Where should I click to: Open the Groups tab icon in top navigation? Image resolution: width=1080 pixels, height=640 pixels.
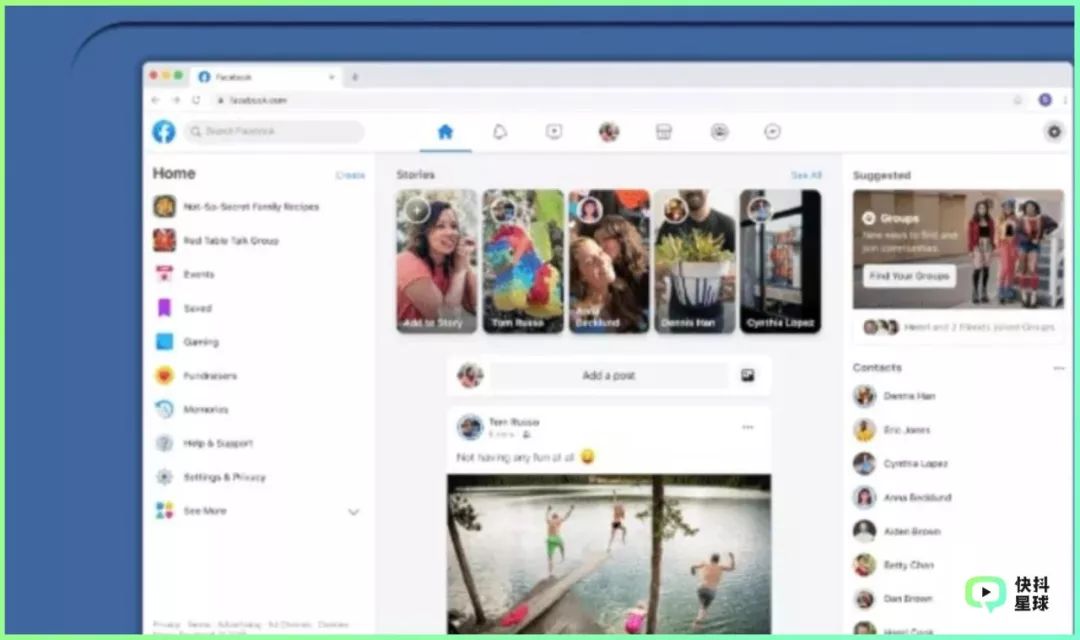coord(719,132)
